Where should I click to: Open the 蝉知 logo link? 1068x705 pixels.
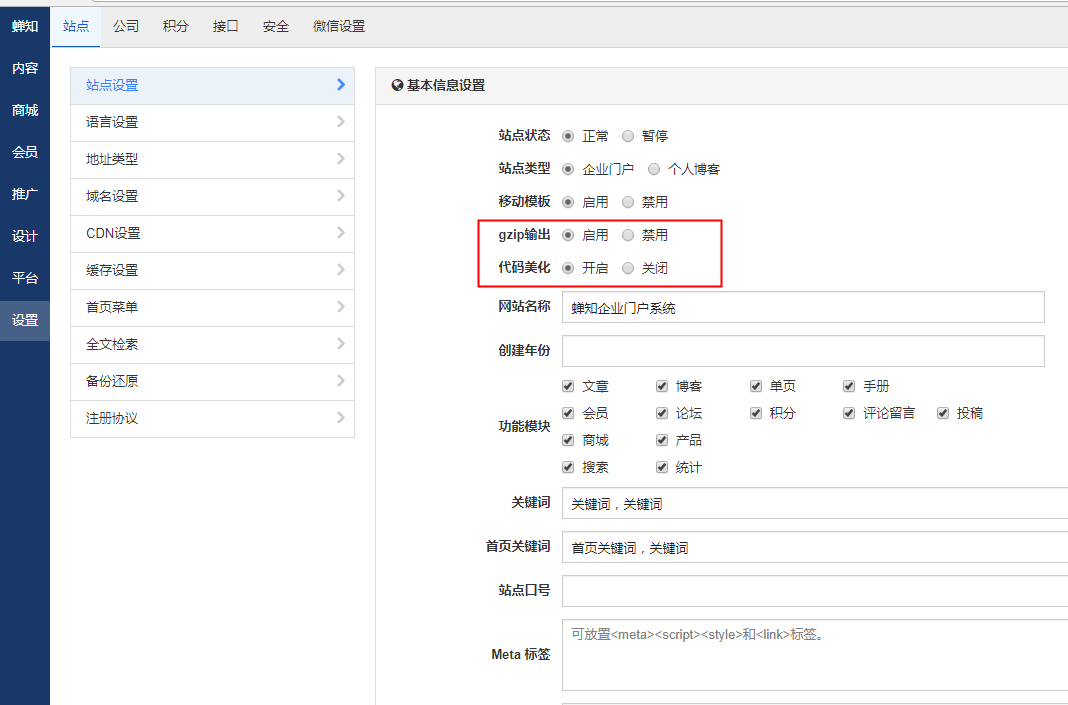pyautogui.click(x=25, y=26)
